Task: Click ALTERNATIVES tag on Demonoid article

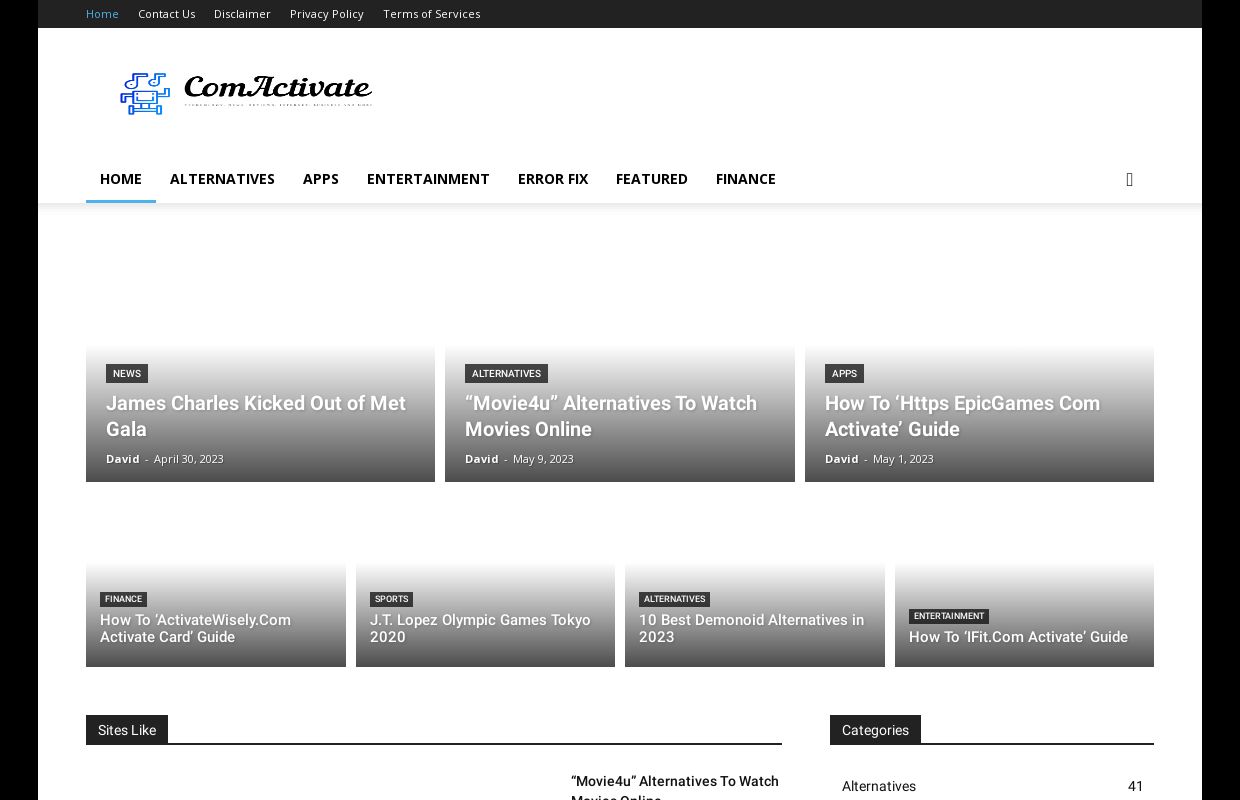Action: point(674,599)
